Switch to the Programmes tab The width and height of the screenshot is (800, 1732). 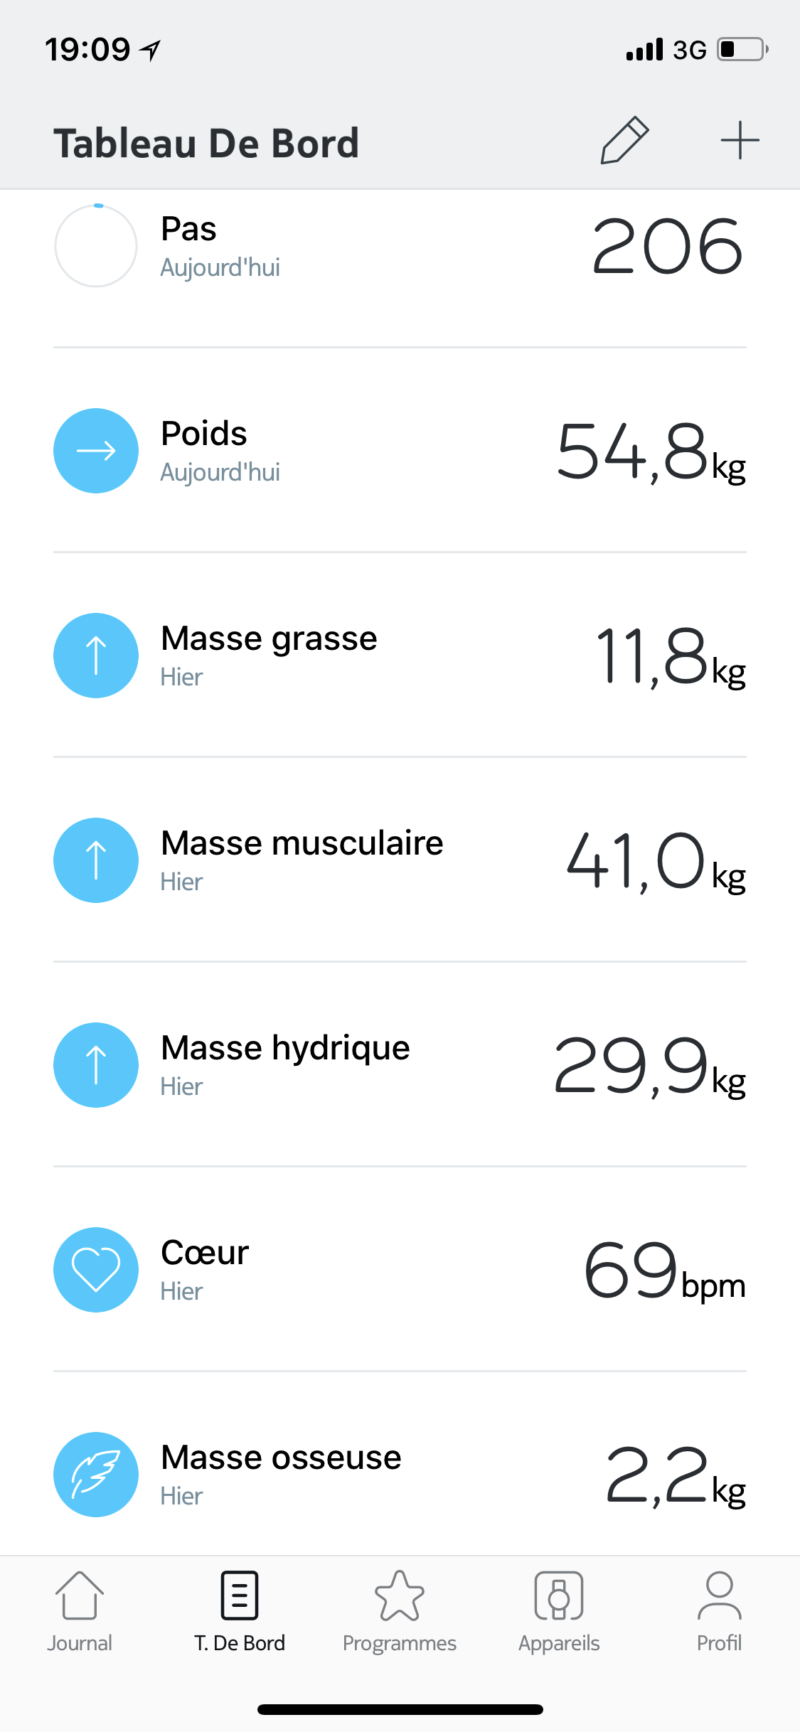click(x=399, y=1610)
